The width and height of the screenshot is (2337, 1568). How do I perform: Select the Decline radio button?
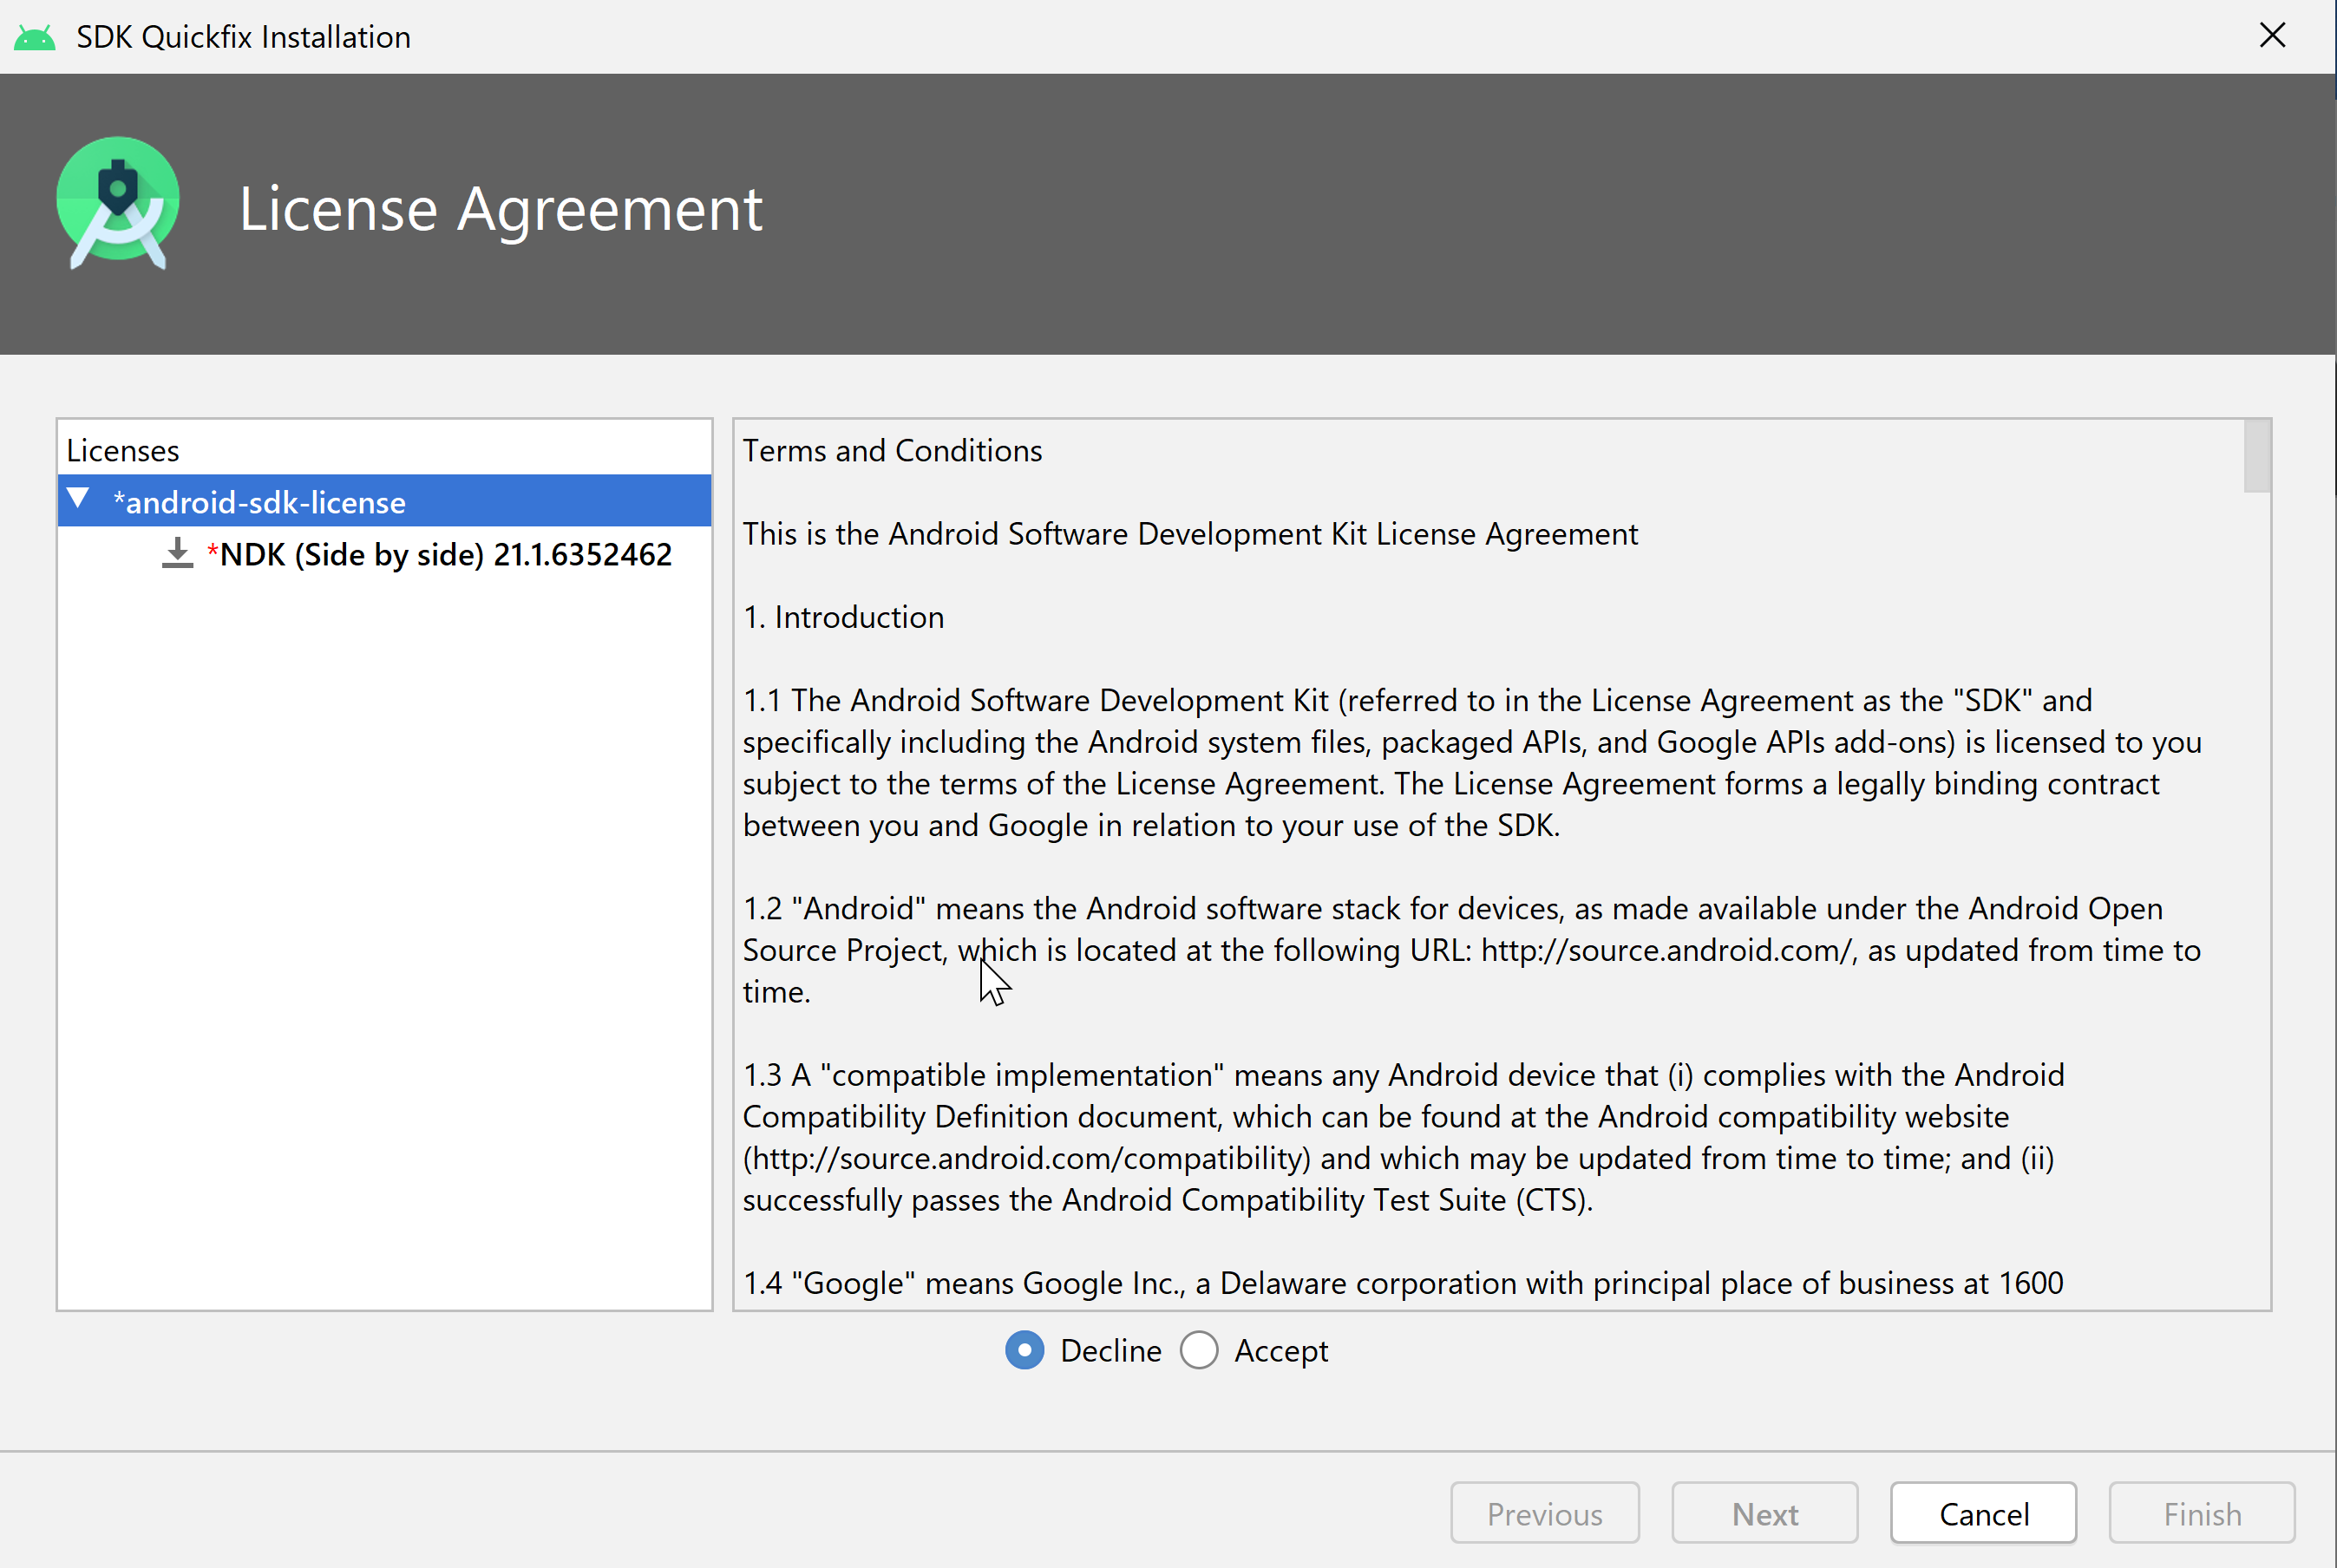tap(1024, 1350)
